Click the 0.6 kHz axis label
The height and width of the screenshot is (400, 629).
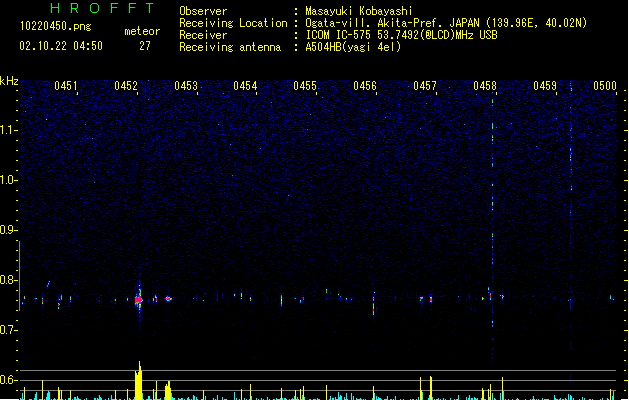(8, 380)
